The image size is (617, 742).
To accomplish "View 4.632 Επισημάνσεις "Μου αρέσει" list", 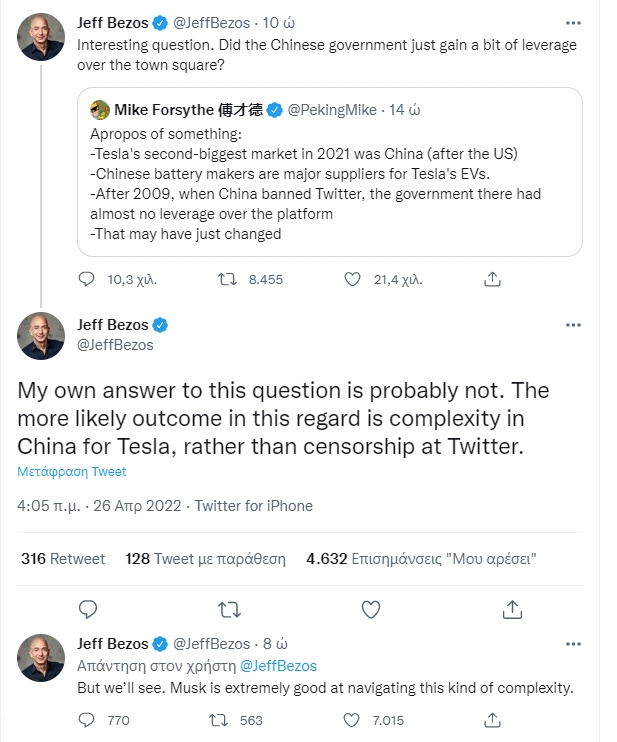I will [421, 558].
